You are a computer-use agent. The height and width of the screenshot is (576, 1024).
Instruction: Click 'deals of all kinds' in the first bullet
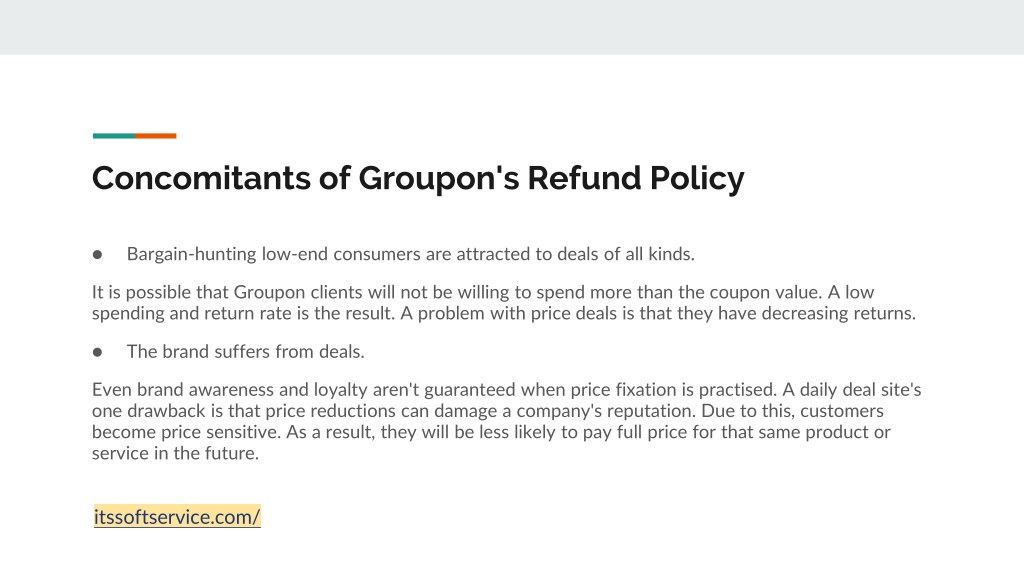[x=626, y=254]
